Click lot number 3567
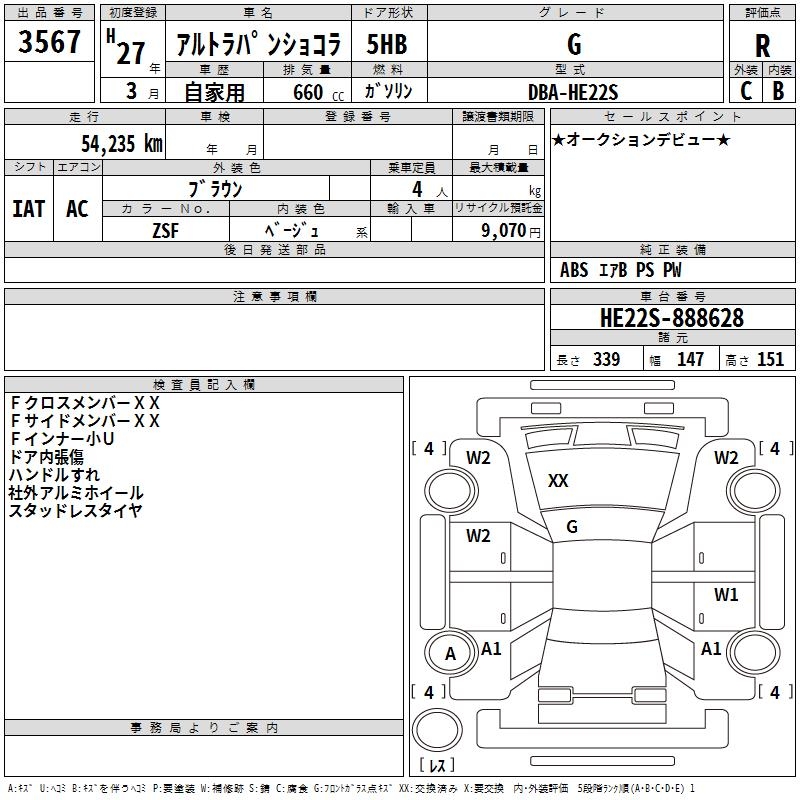This screenshot has height=800, width=800. [50, 44]
